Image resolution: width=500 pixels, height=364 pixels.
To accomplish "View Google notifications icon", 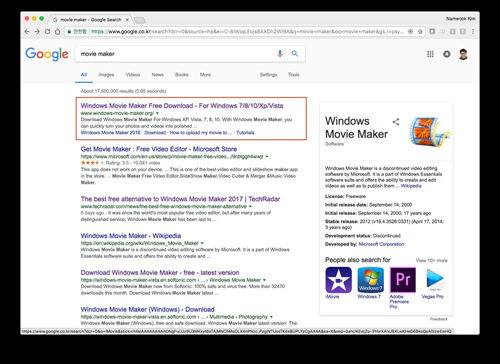I will (x=447, y=54).
